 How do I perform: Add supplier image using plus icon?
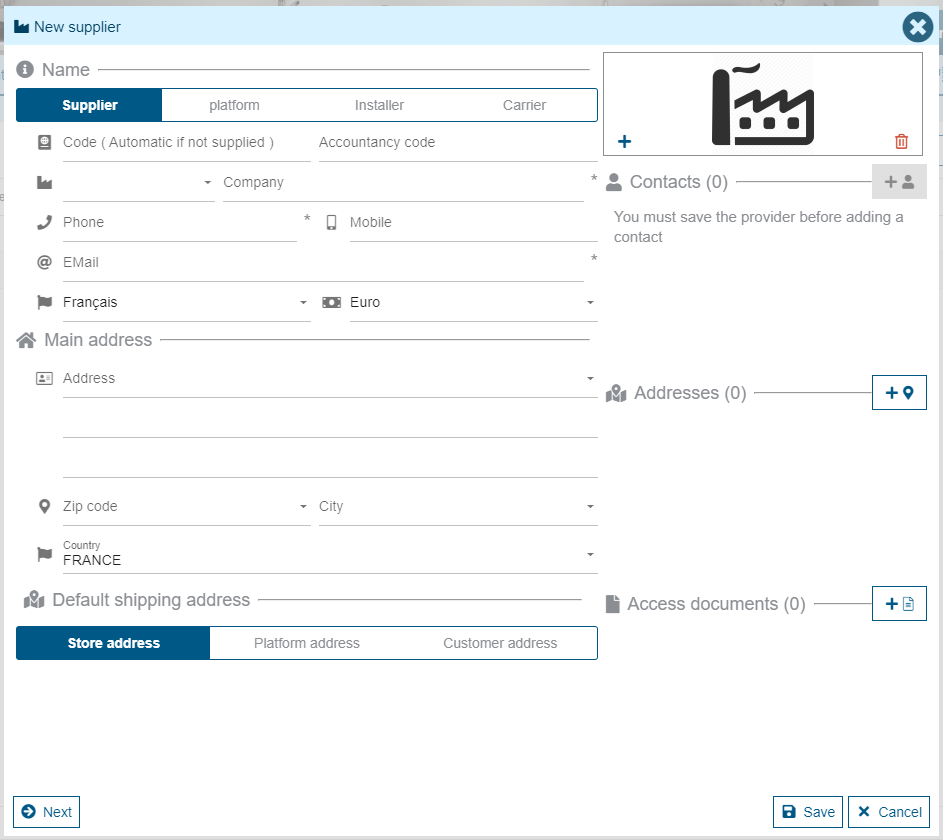pos(625,142)
